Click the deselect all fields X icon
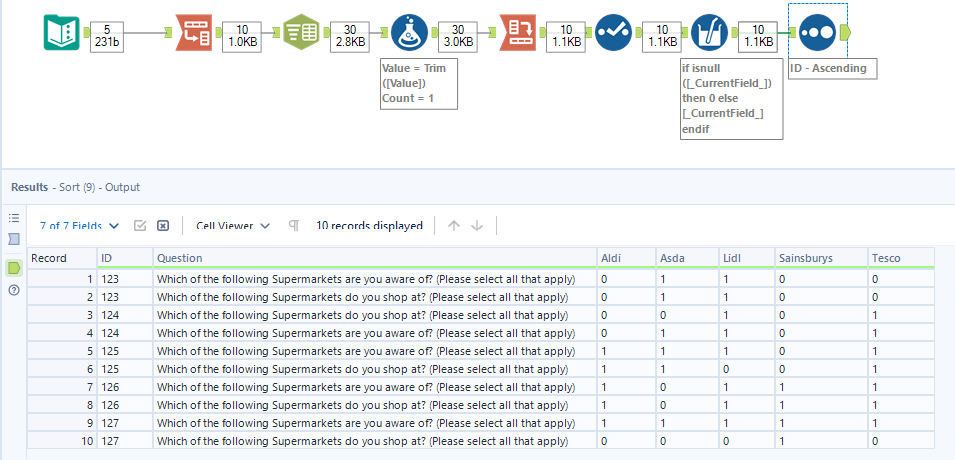 click(163, 226)
